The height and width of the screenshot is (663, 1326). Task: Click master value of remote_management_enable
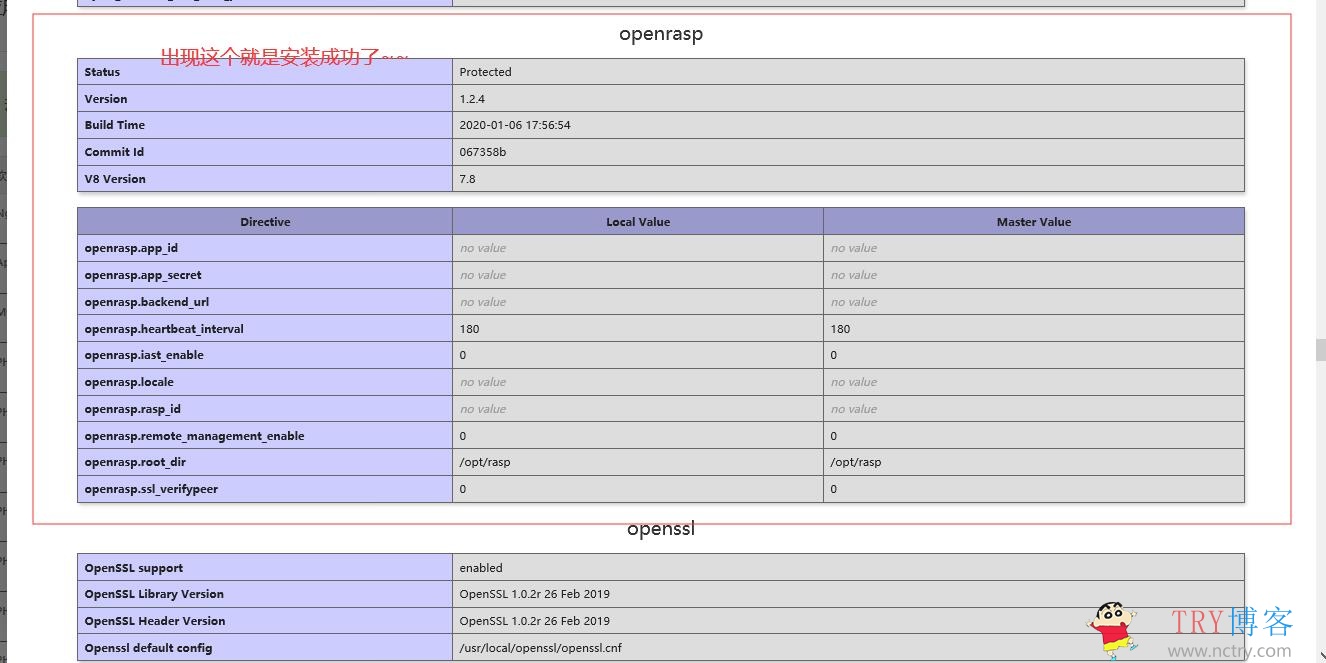click(834, 436)
